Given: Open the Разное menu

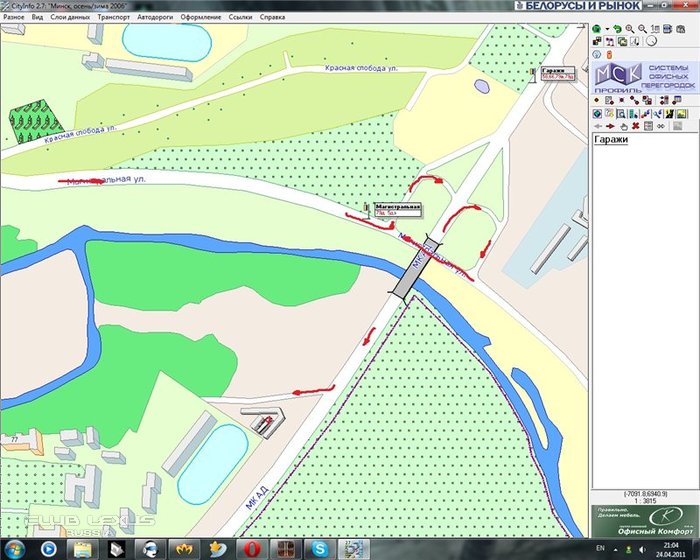Looking at the screenshot, I should [x=15, y=17].
